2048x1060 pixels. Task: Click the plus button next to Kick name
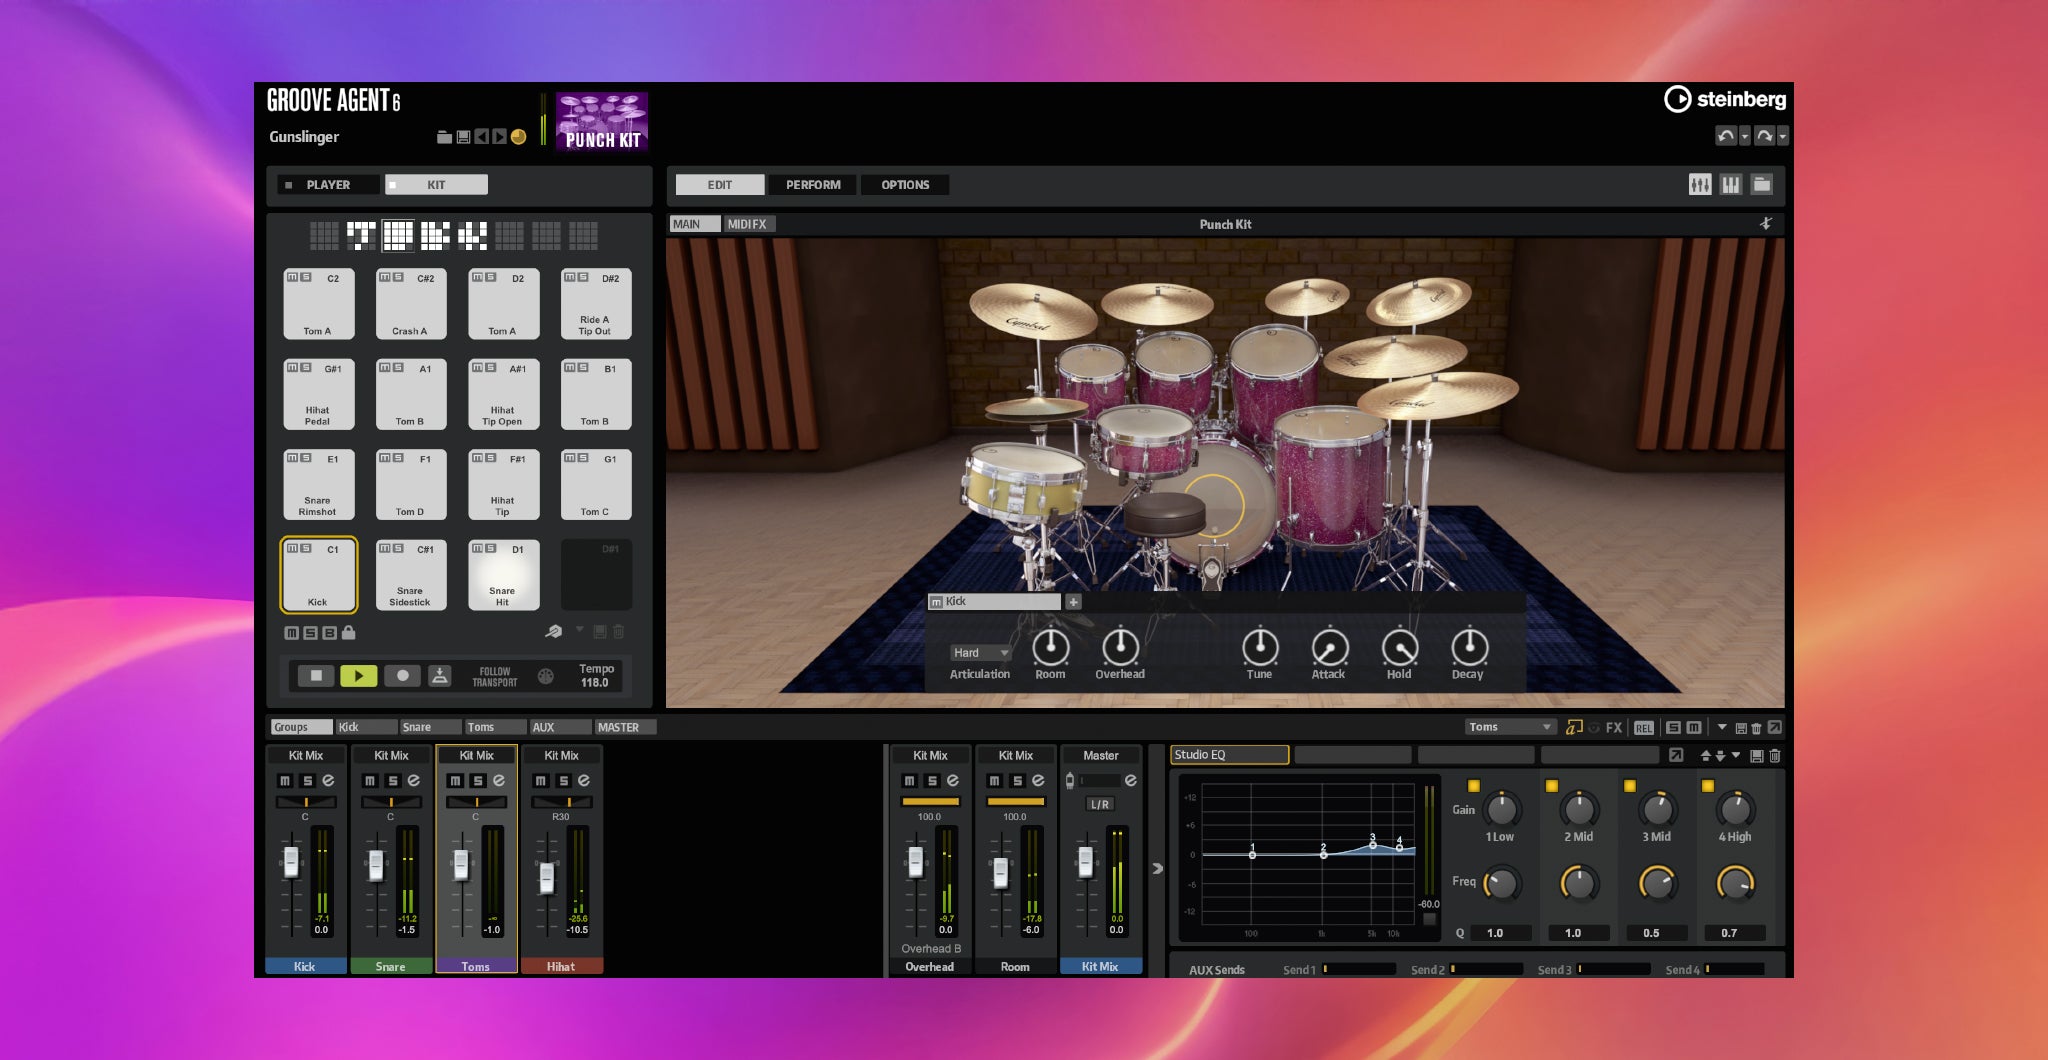(1073, 602)
